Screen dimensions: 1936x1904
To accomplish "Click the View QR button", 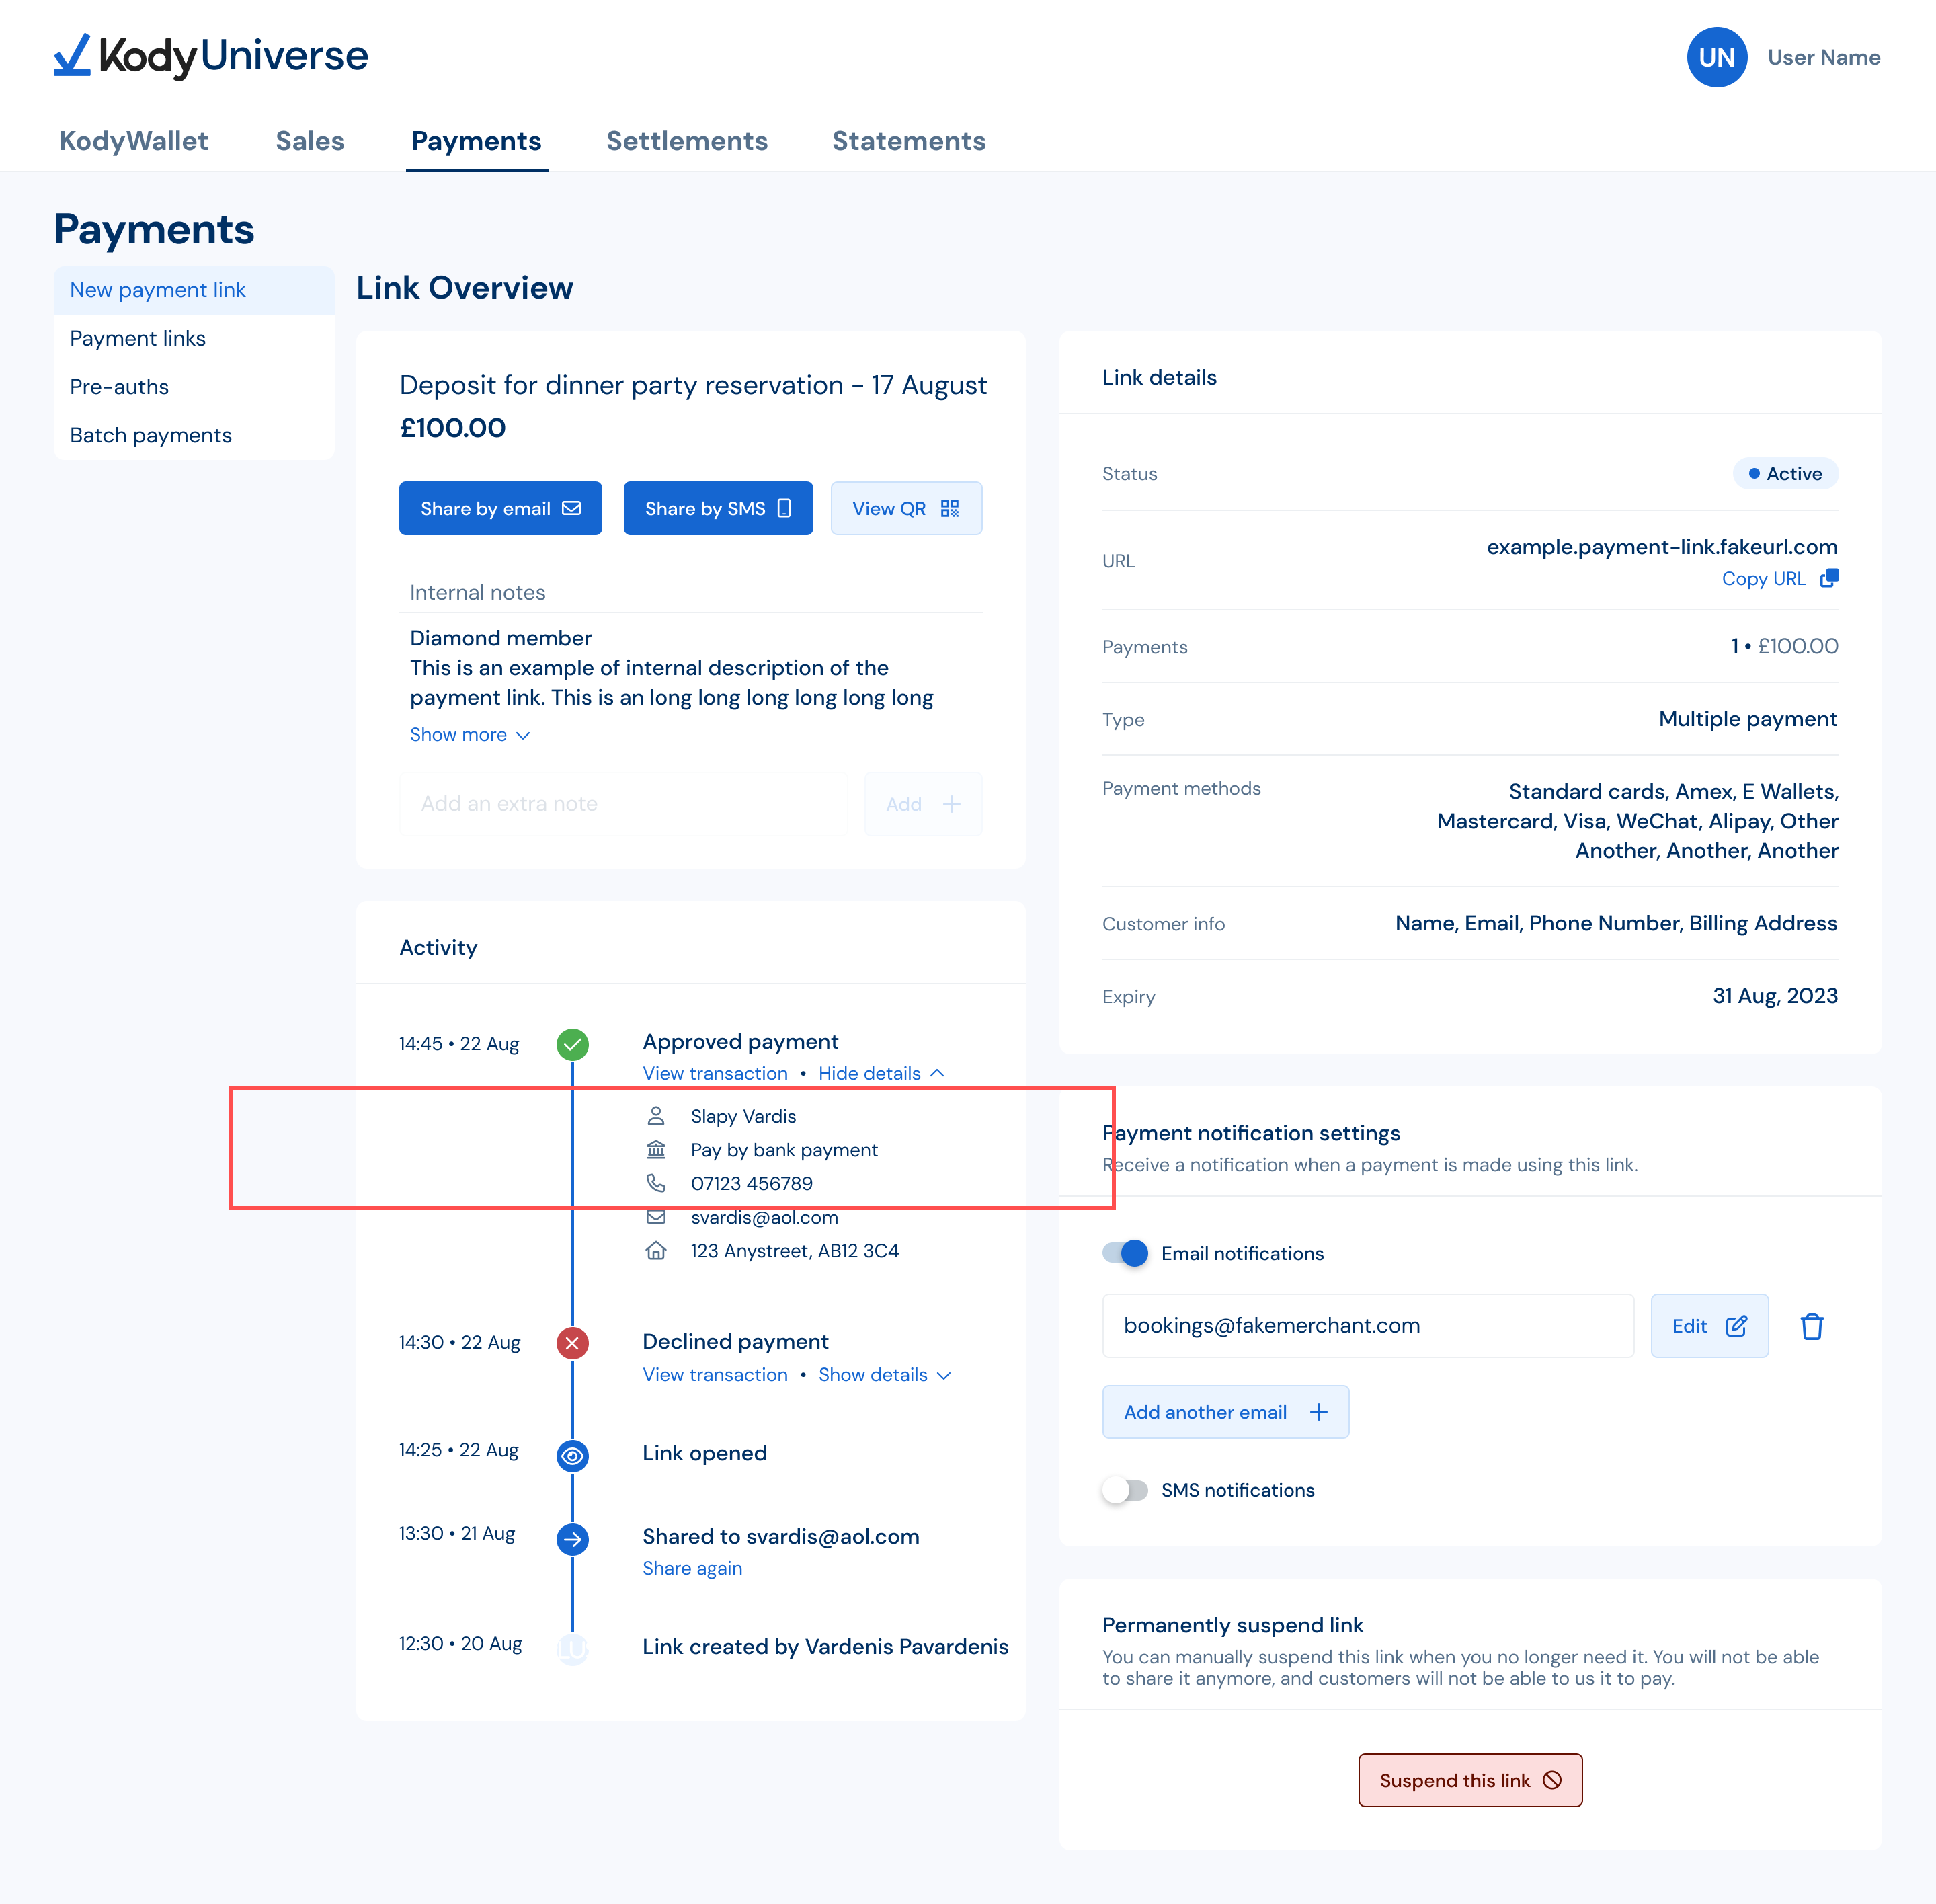I will click(x=906, y=508).
